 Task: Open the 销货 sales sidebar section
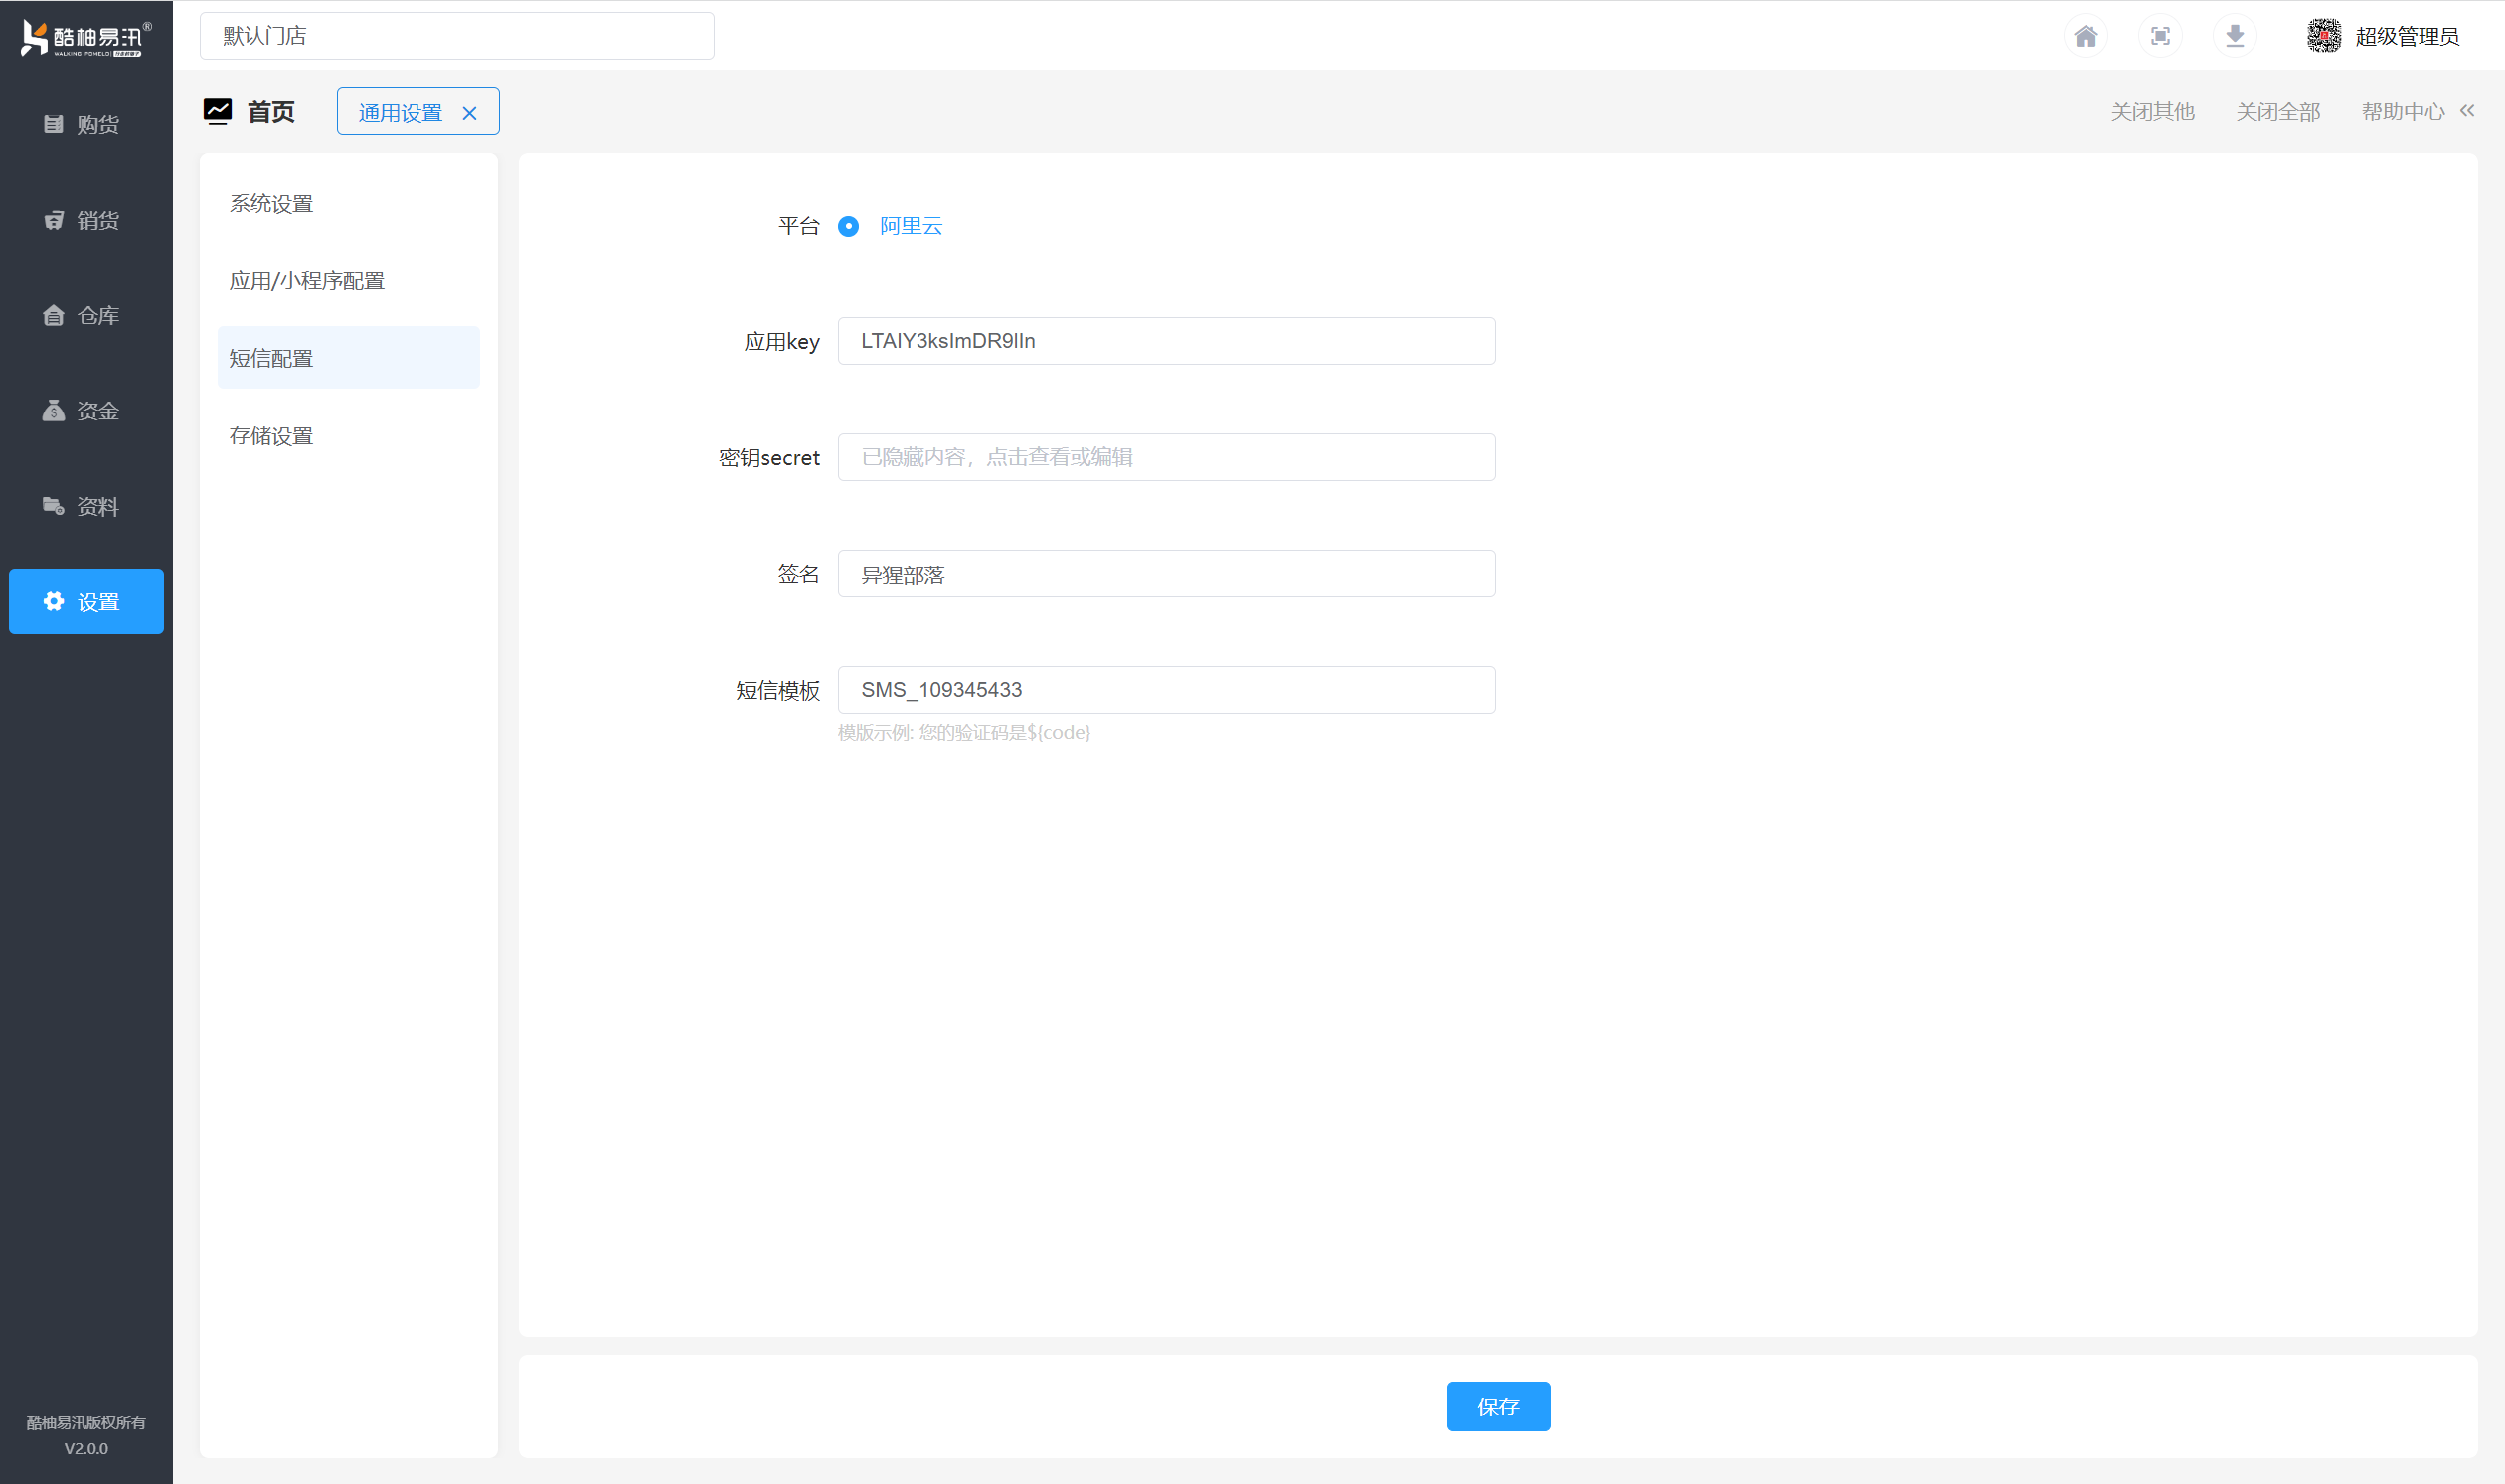[x=85, y=220]
